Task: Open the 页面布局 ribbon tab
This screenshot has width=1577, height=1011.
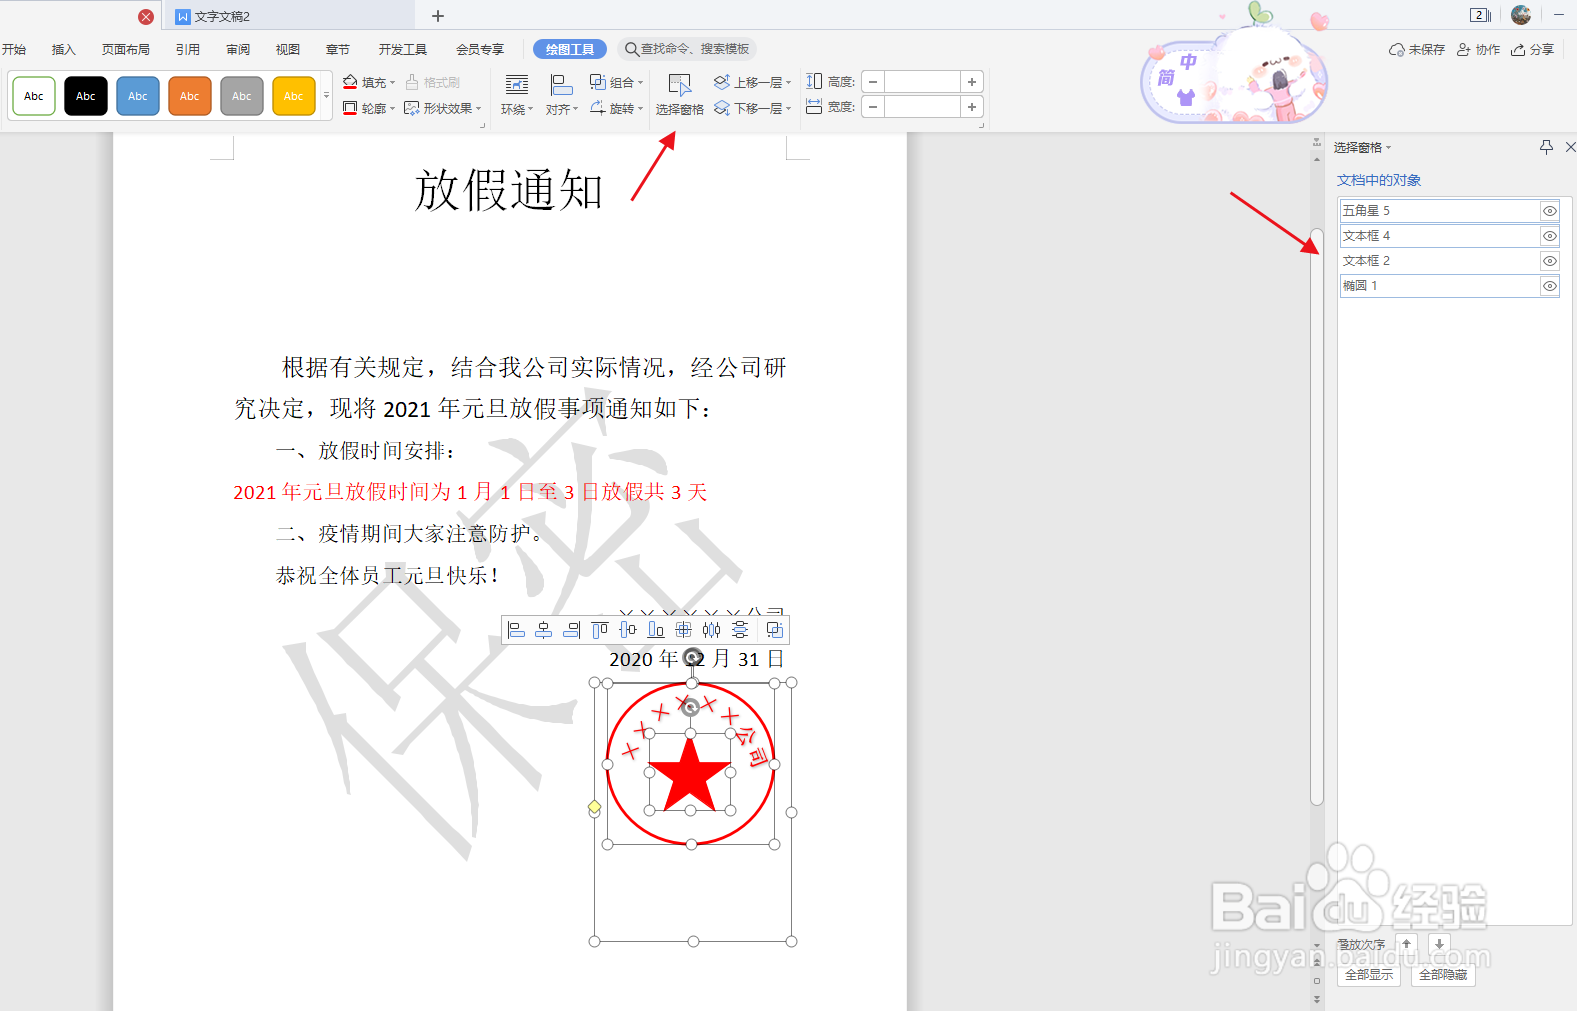Action: coord(126,49)
